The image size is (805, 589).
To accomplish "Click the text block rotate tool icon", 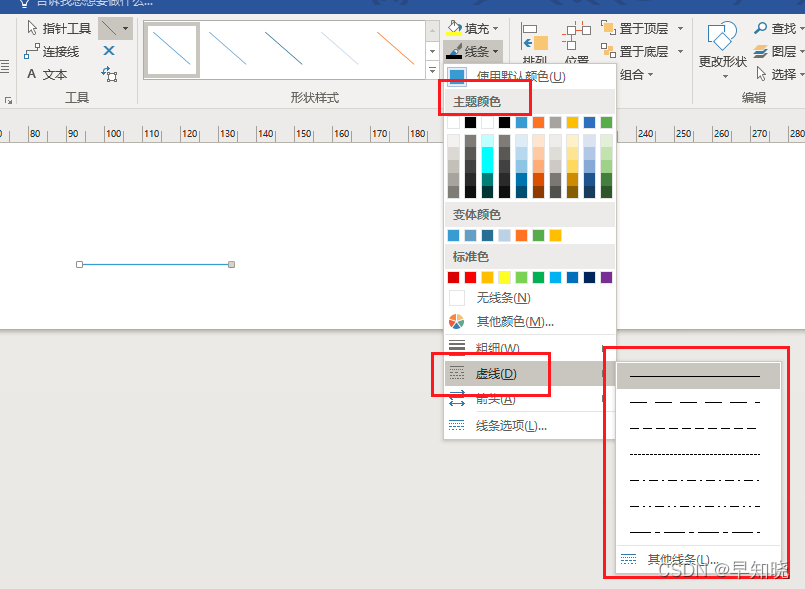I will click(109, 74).
